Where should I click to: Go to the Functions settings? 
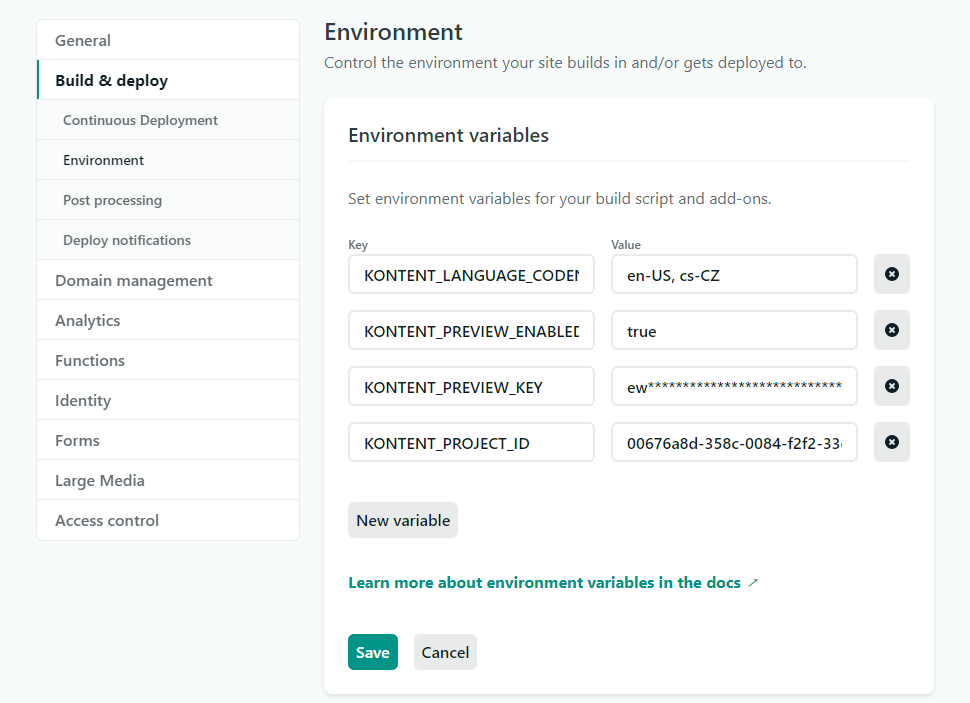click(x=89, y=360)
